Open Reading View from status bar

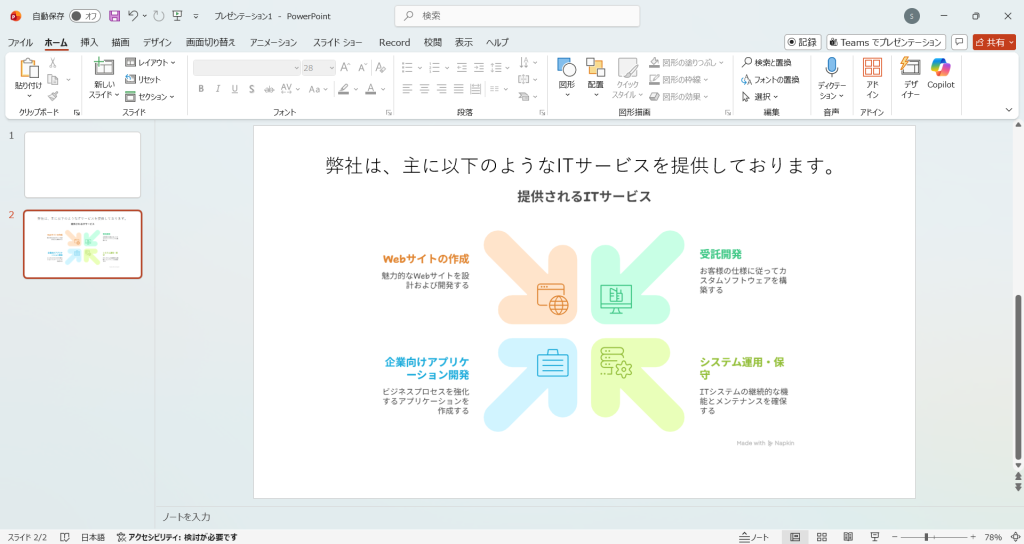(848, 537)
